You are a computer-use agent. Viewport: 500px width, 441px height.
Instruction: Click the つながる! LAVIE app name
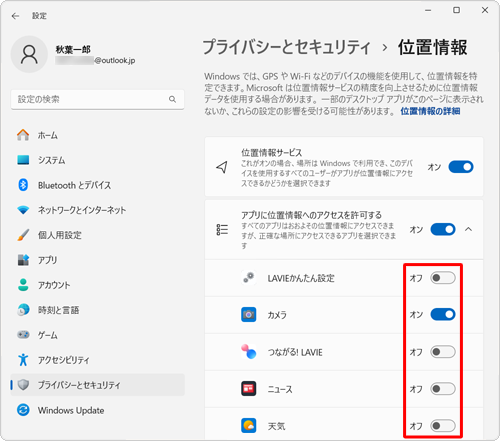coord(295,352)
